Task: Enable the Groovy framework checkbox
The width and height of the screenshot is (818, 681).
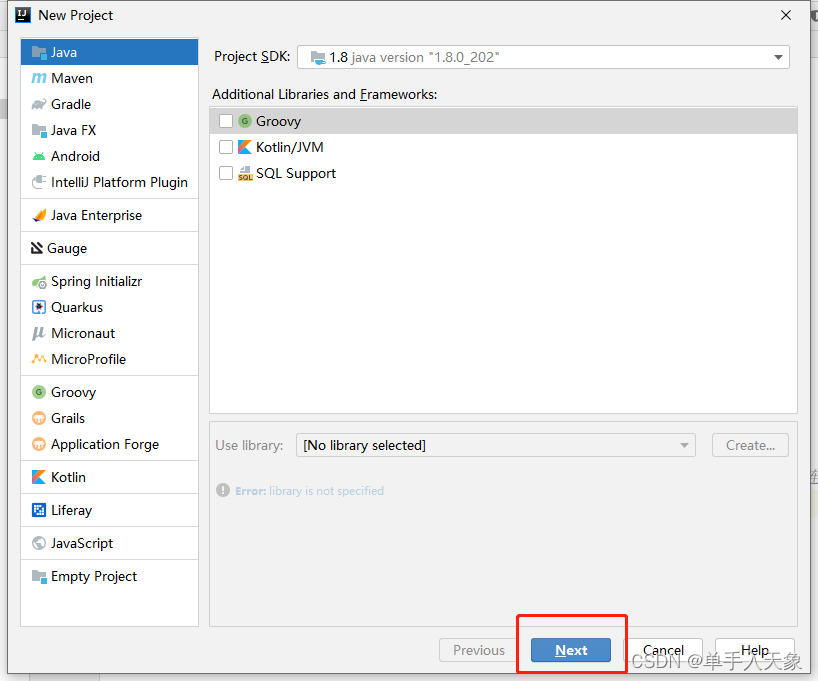Action: click(226, 121)
